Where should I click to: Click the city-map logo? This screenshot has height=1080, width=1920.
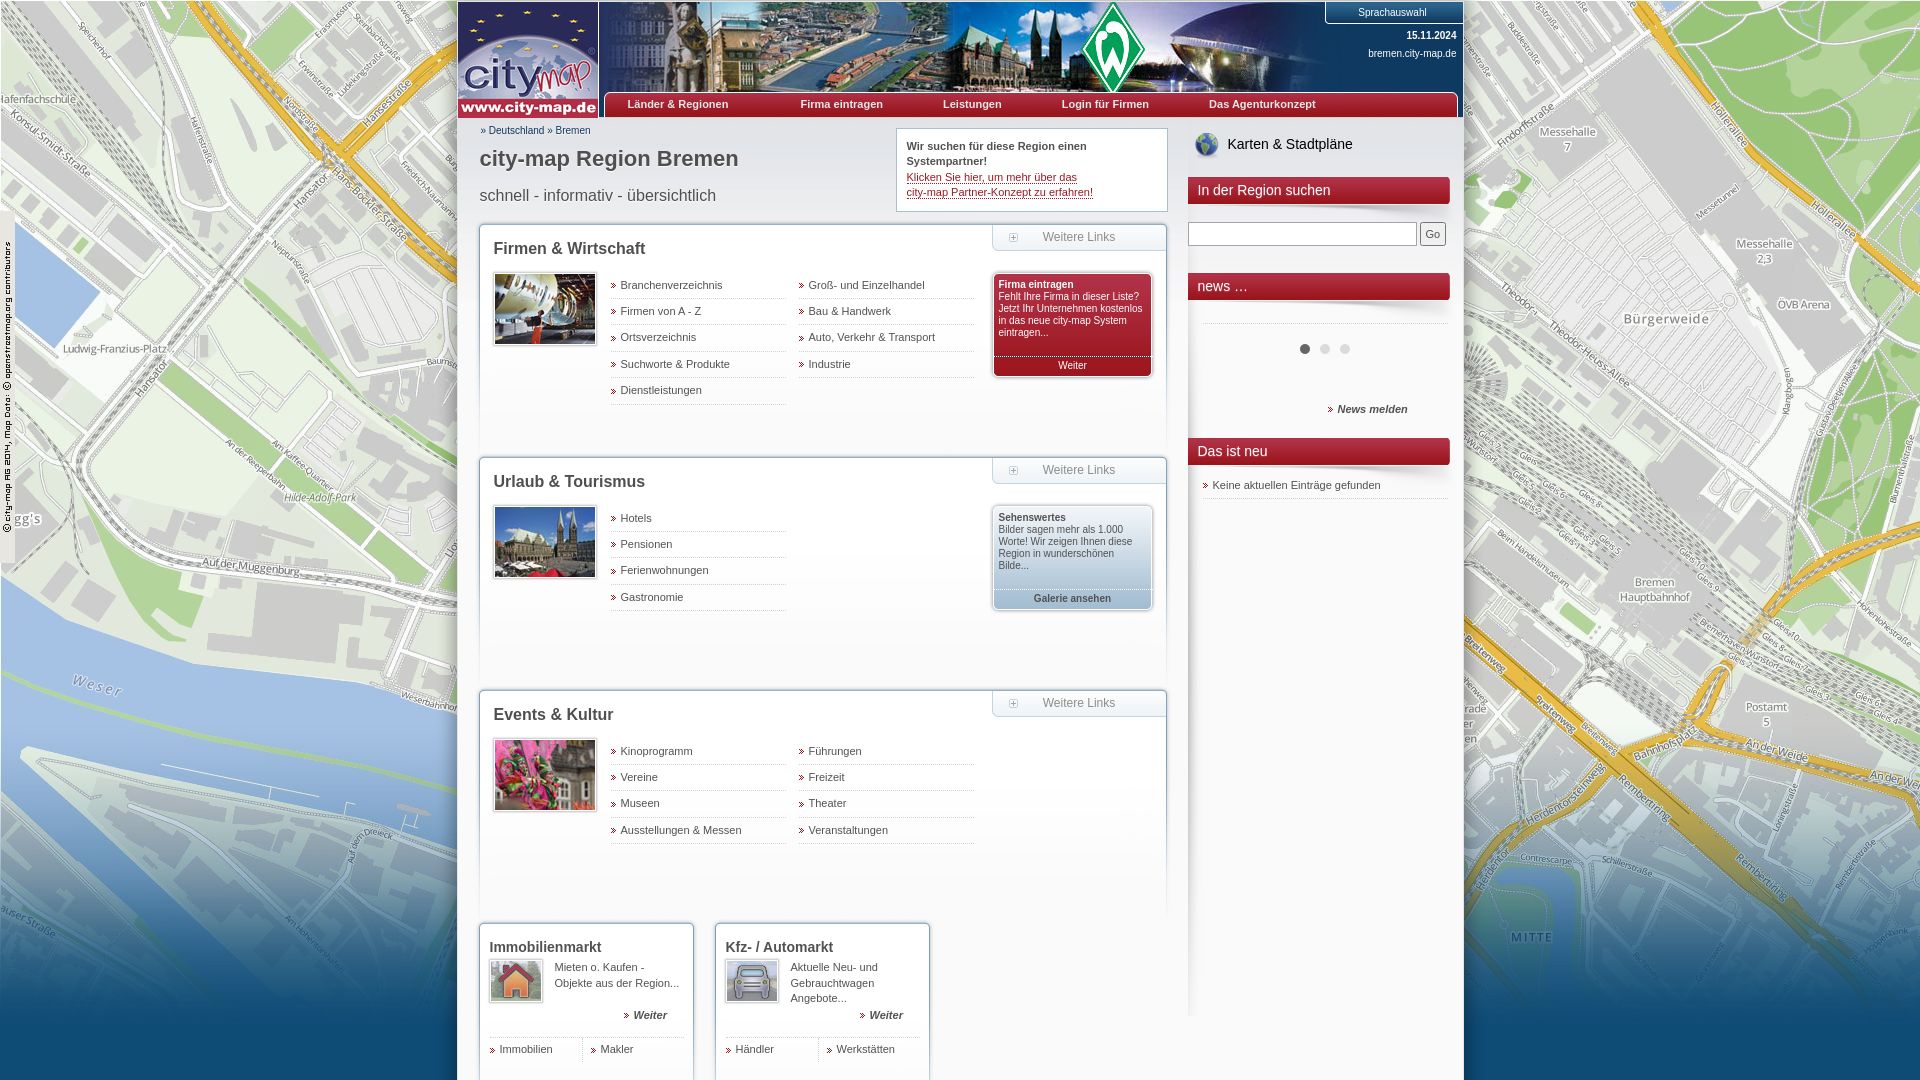[528, 60]
